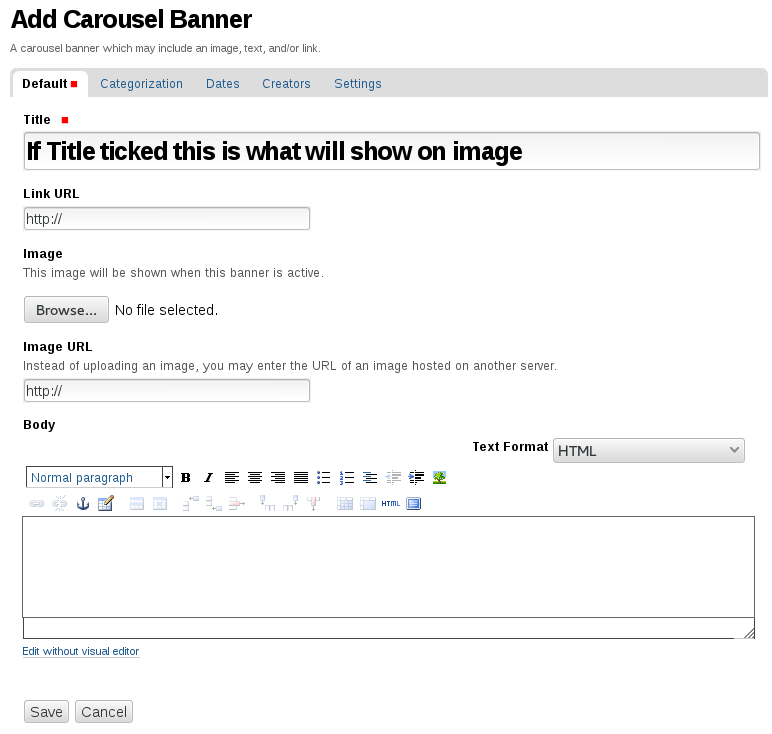Click the remove link broken-chain icon

tap(60, 504)
